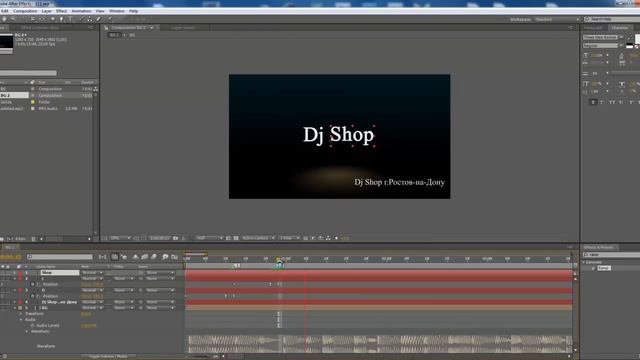Select the Puppet Pin tool
This screenshot has width=640, height=360.
[109, 19]
